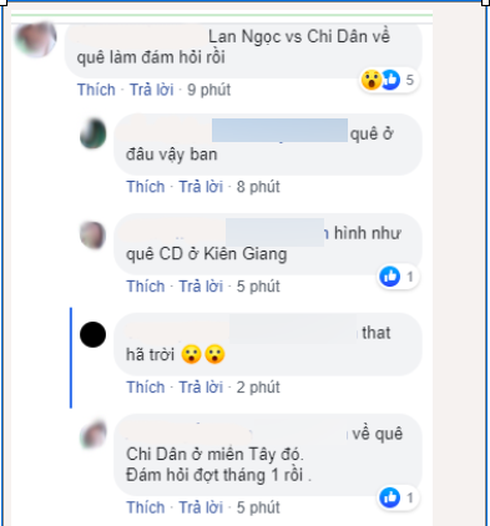Screen dimensions: 490x526
Task: Open avatar beside 'hình như quê CD' reply
Action: (x=93, y=235)
